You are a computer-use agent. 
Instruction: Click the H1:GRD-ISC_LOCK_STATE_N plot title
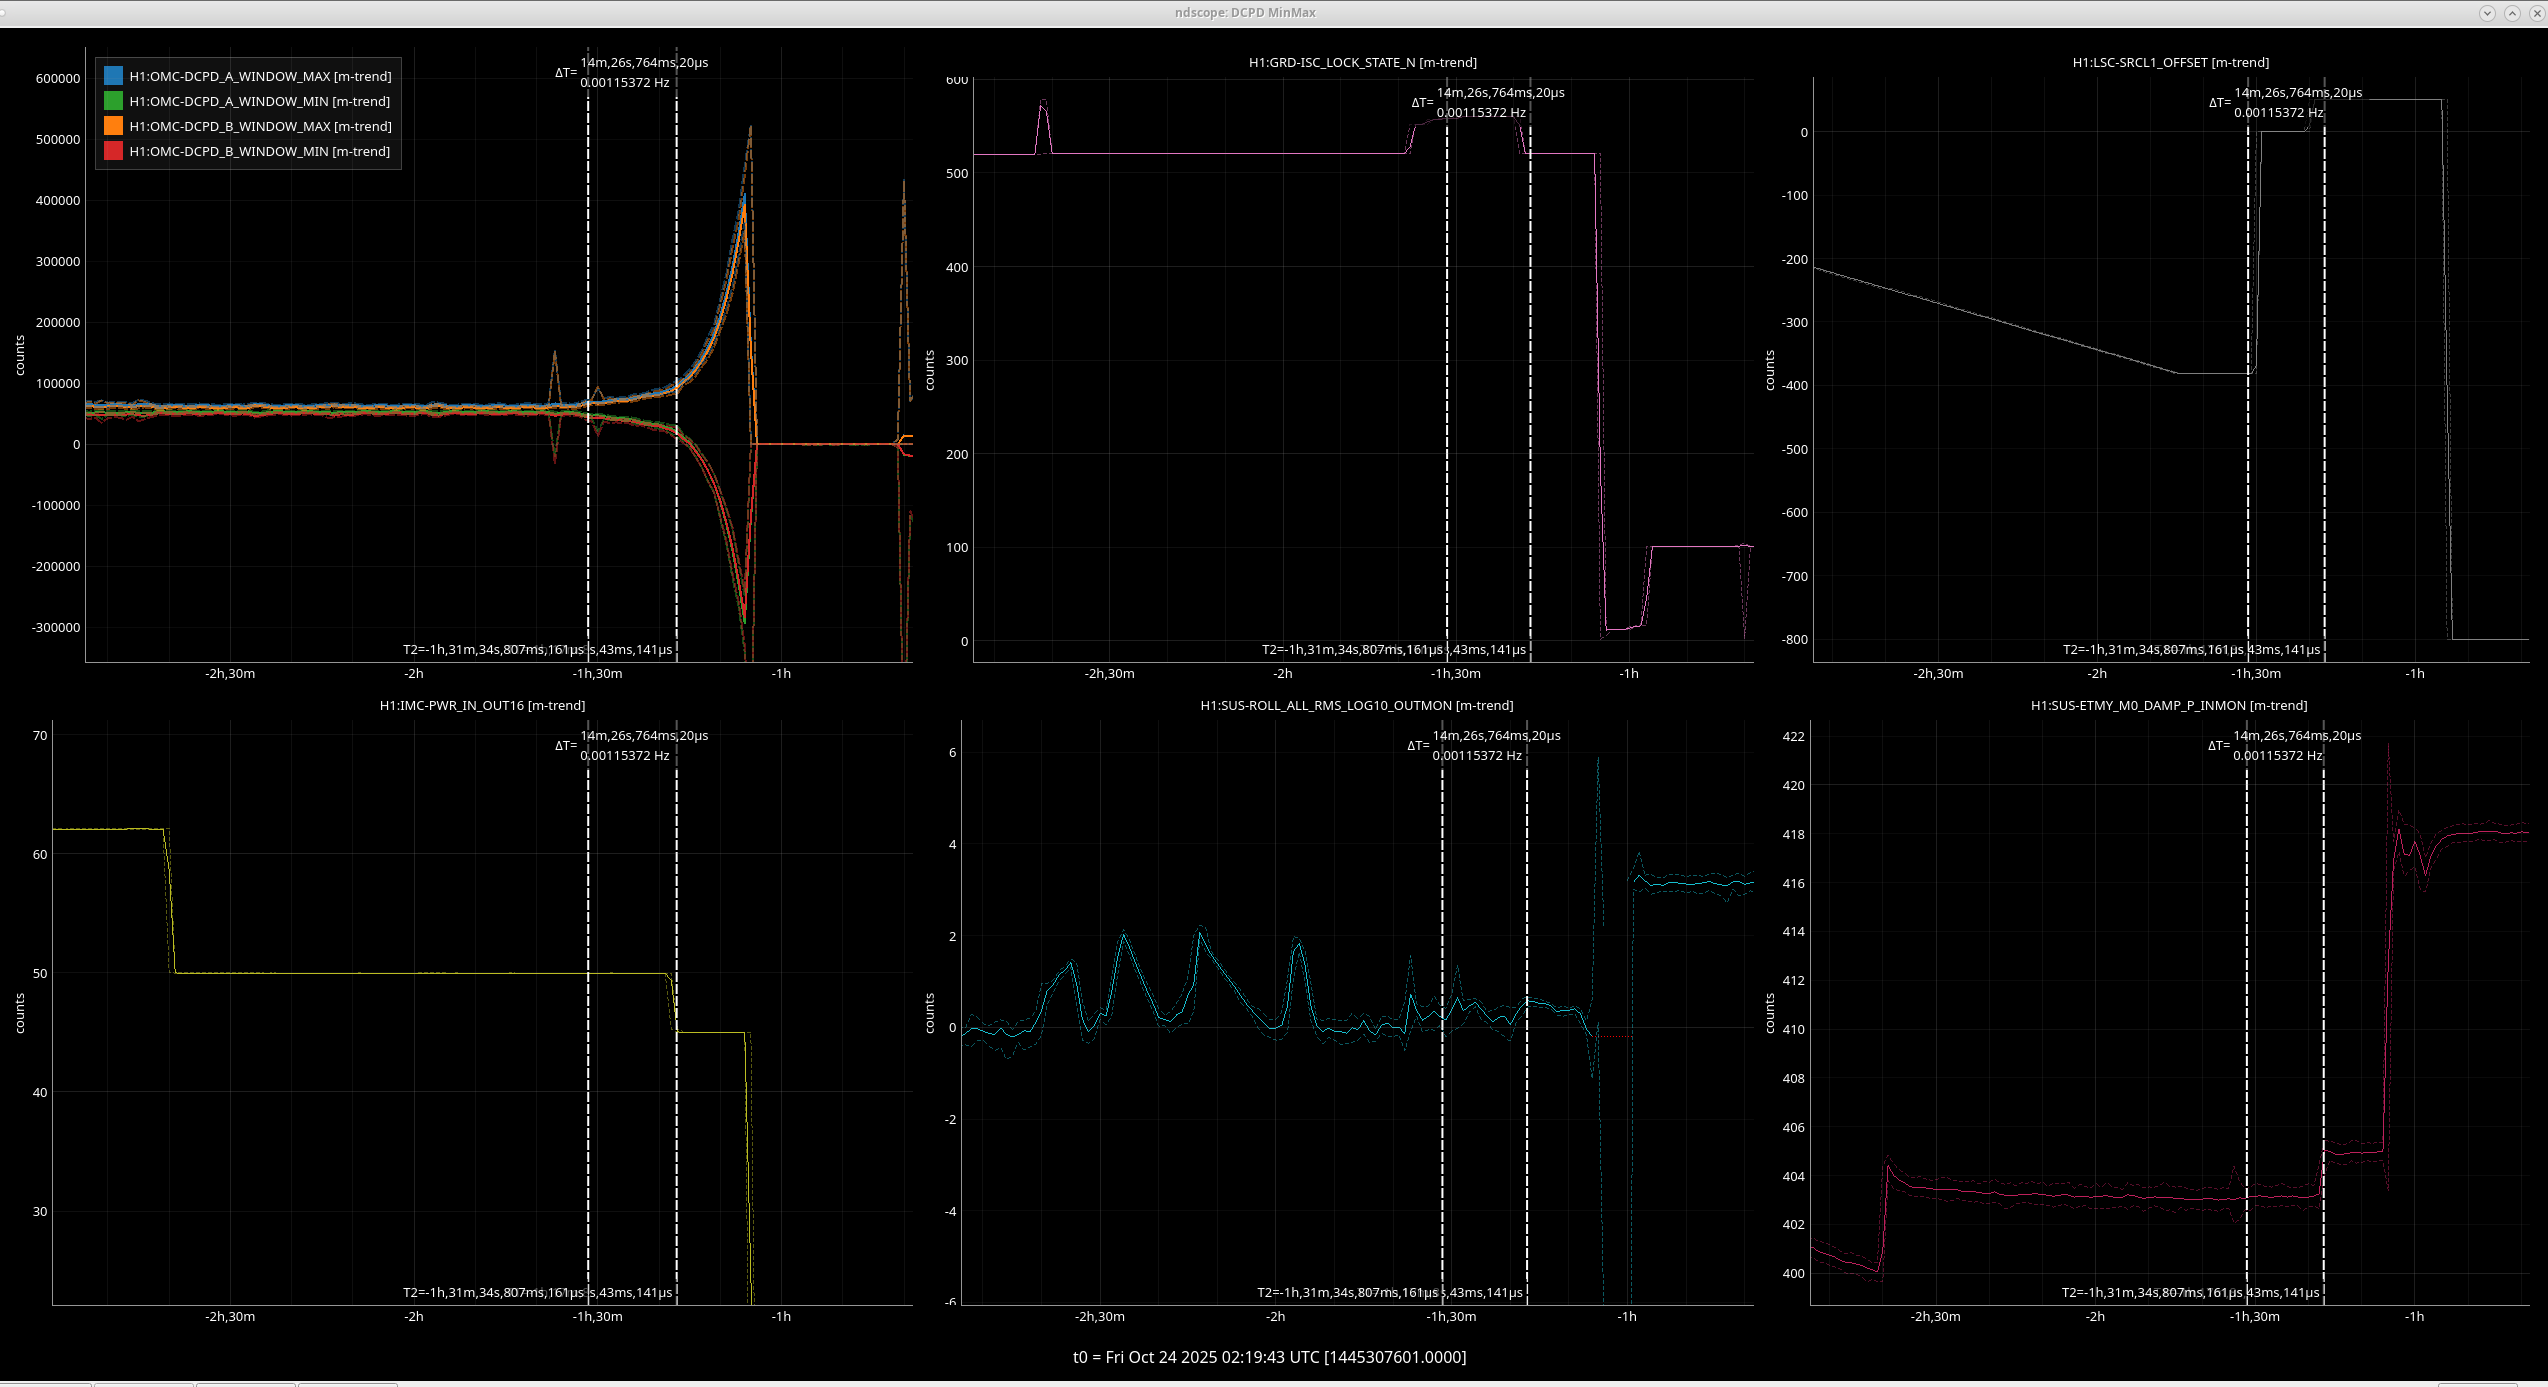tap(1362, 62)
